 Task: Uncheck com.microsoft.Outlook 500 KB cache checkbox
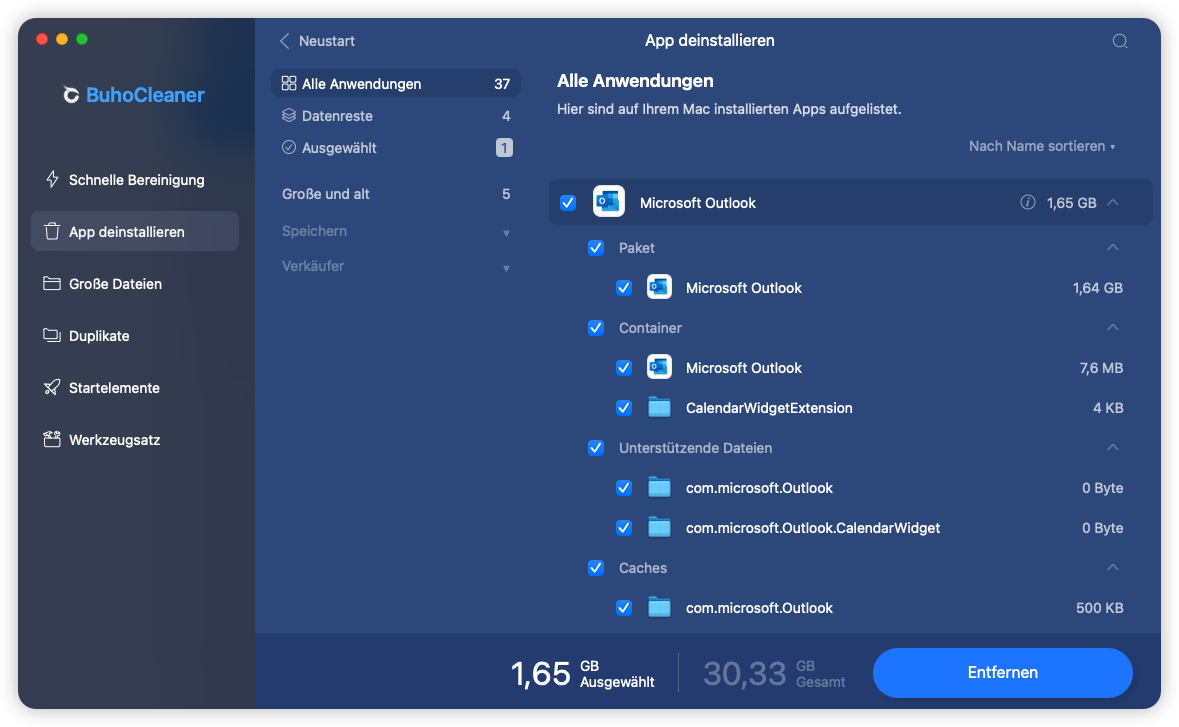(623, 607)
